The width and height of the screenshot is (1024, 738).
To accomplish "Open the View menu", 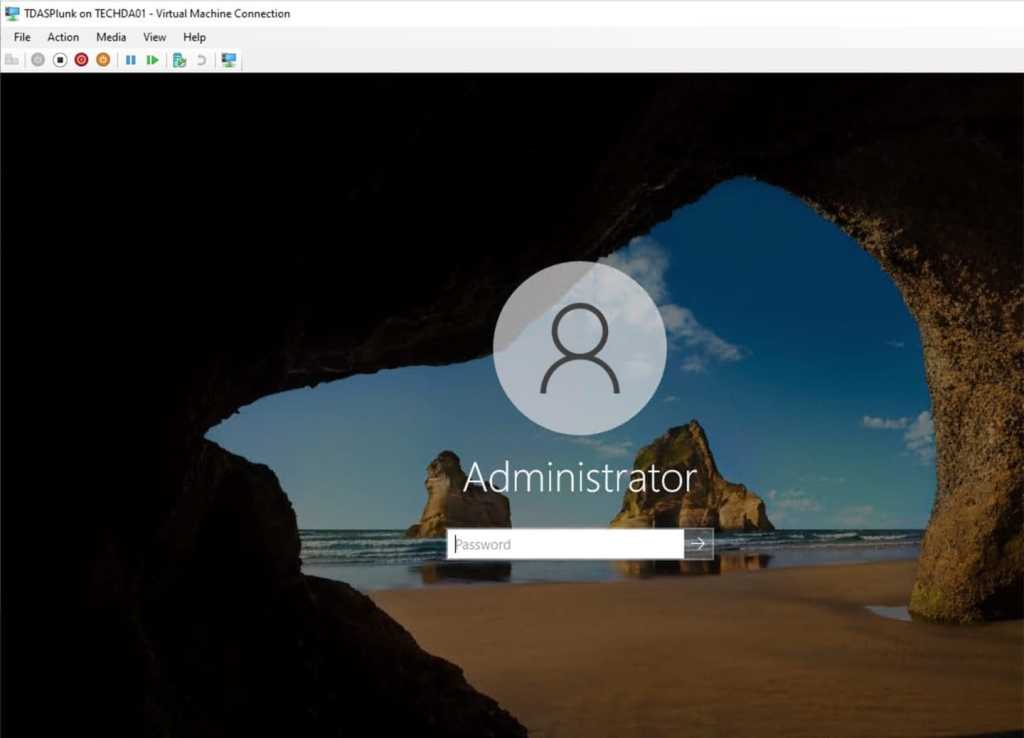I will pyautogui.click(x=153, y=36).
